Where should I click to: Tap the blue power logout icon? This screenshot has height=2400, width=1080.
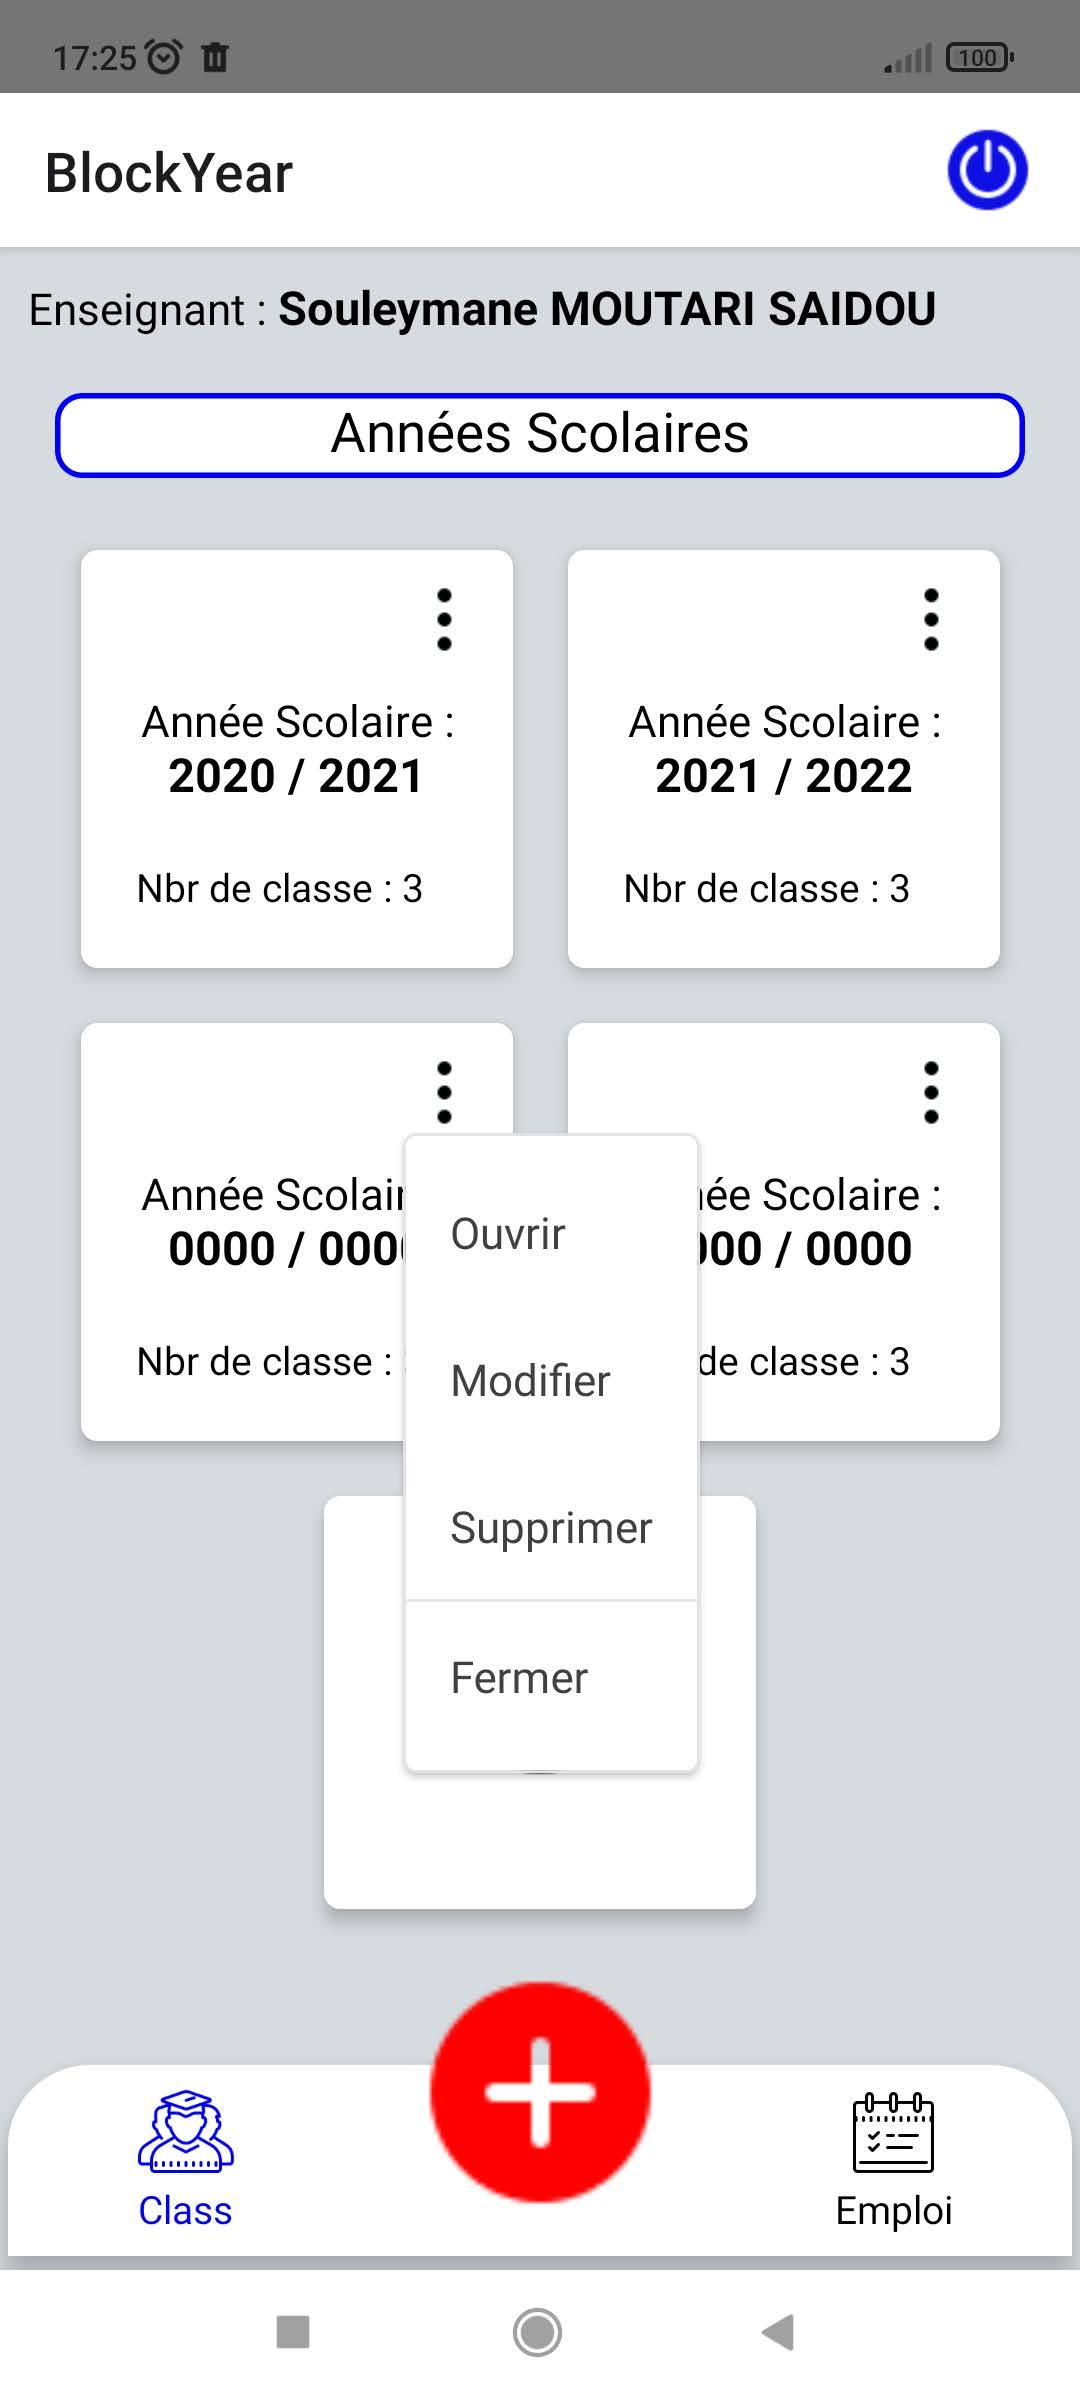[x=987, y=170]
